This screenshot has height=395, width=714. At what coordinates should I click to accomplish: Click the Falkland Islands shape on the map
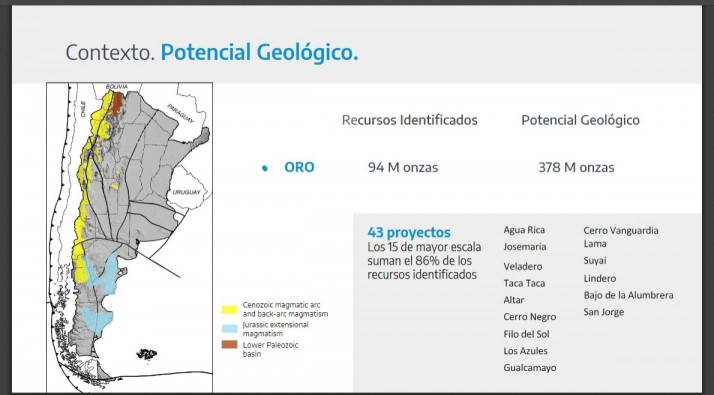pos(147,354)
